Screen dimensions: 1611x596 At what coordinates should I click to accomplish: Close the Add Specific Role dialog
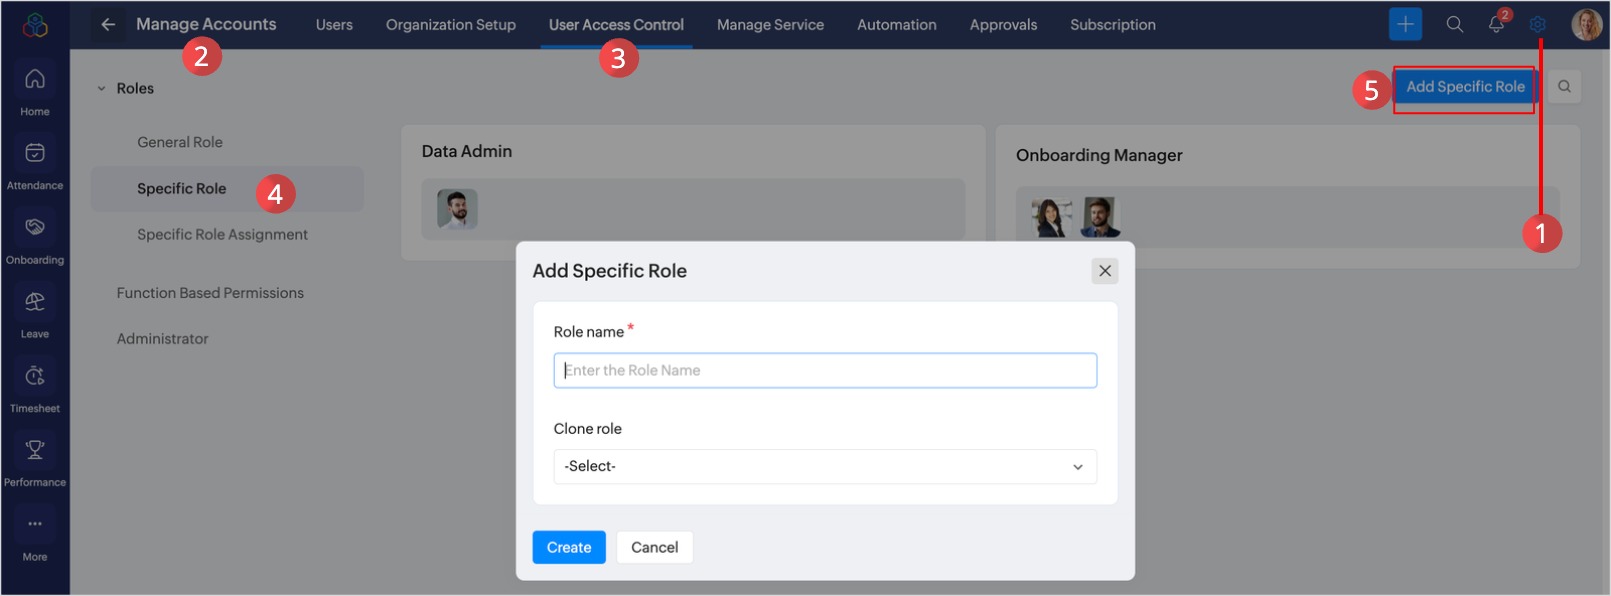pos(1104,271)
